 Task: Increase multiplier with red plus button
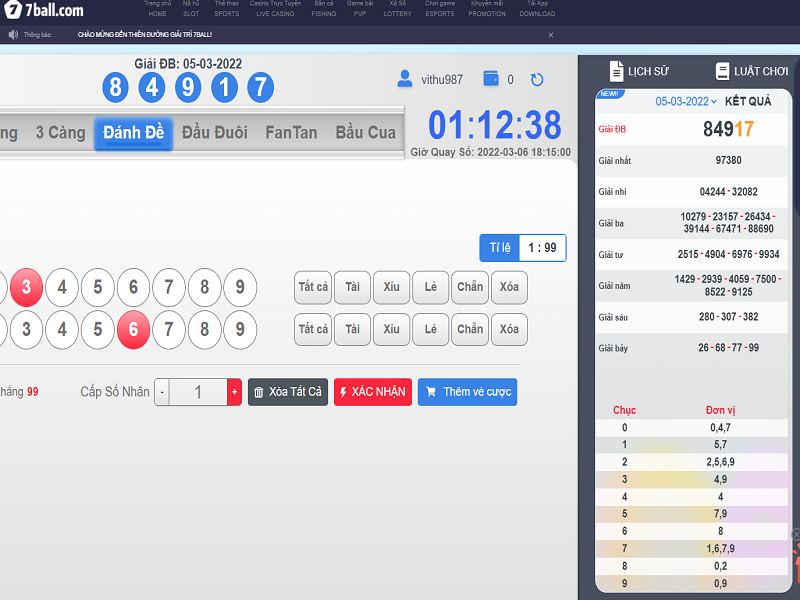click(x=235, y=392)
